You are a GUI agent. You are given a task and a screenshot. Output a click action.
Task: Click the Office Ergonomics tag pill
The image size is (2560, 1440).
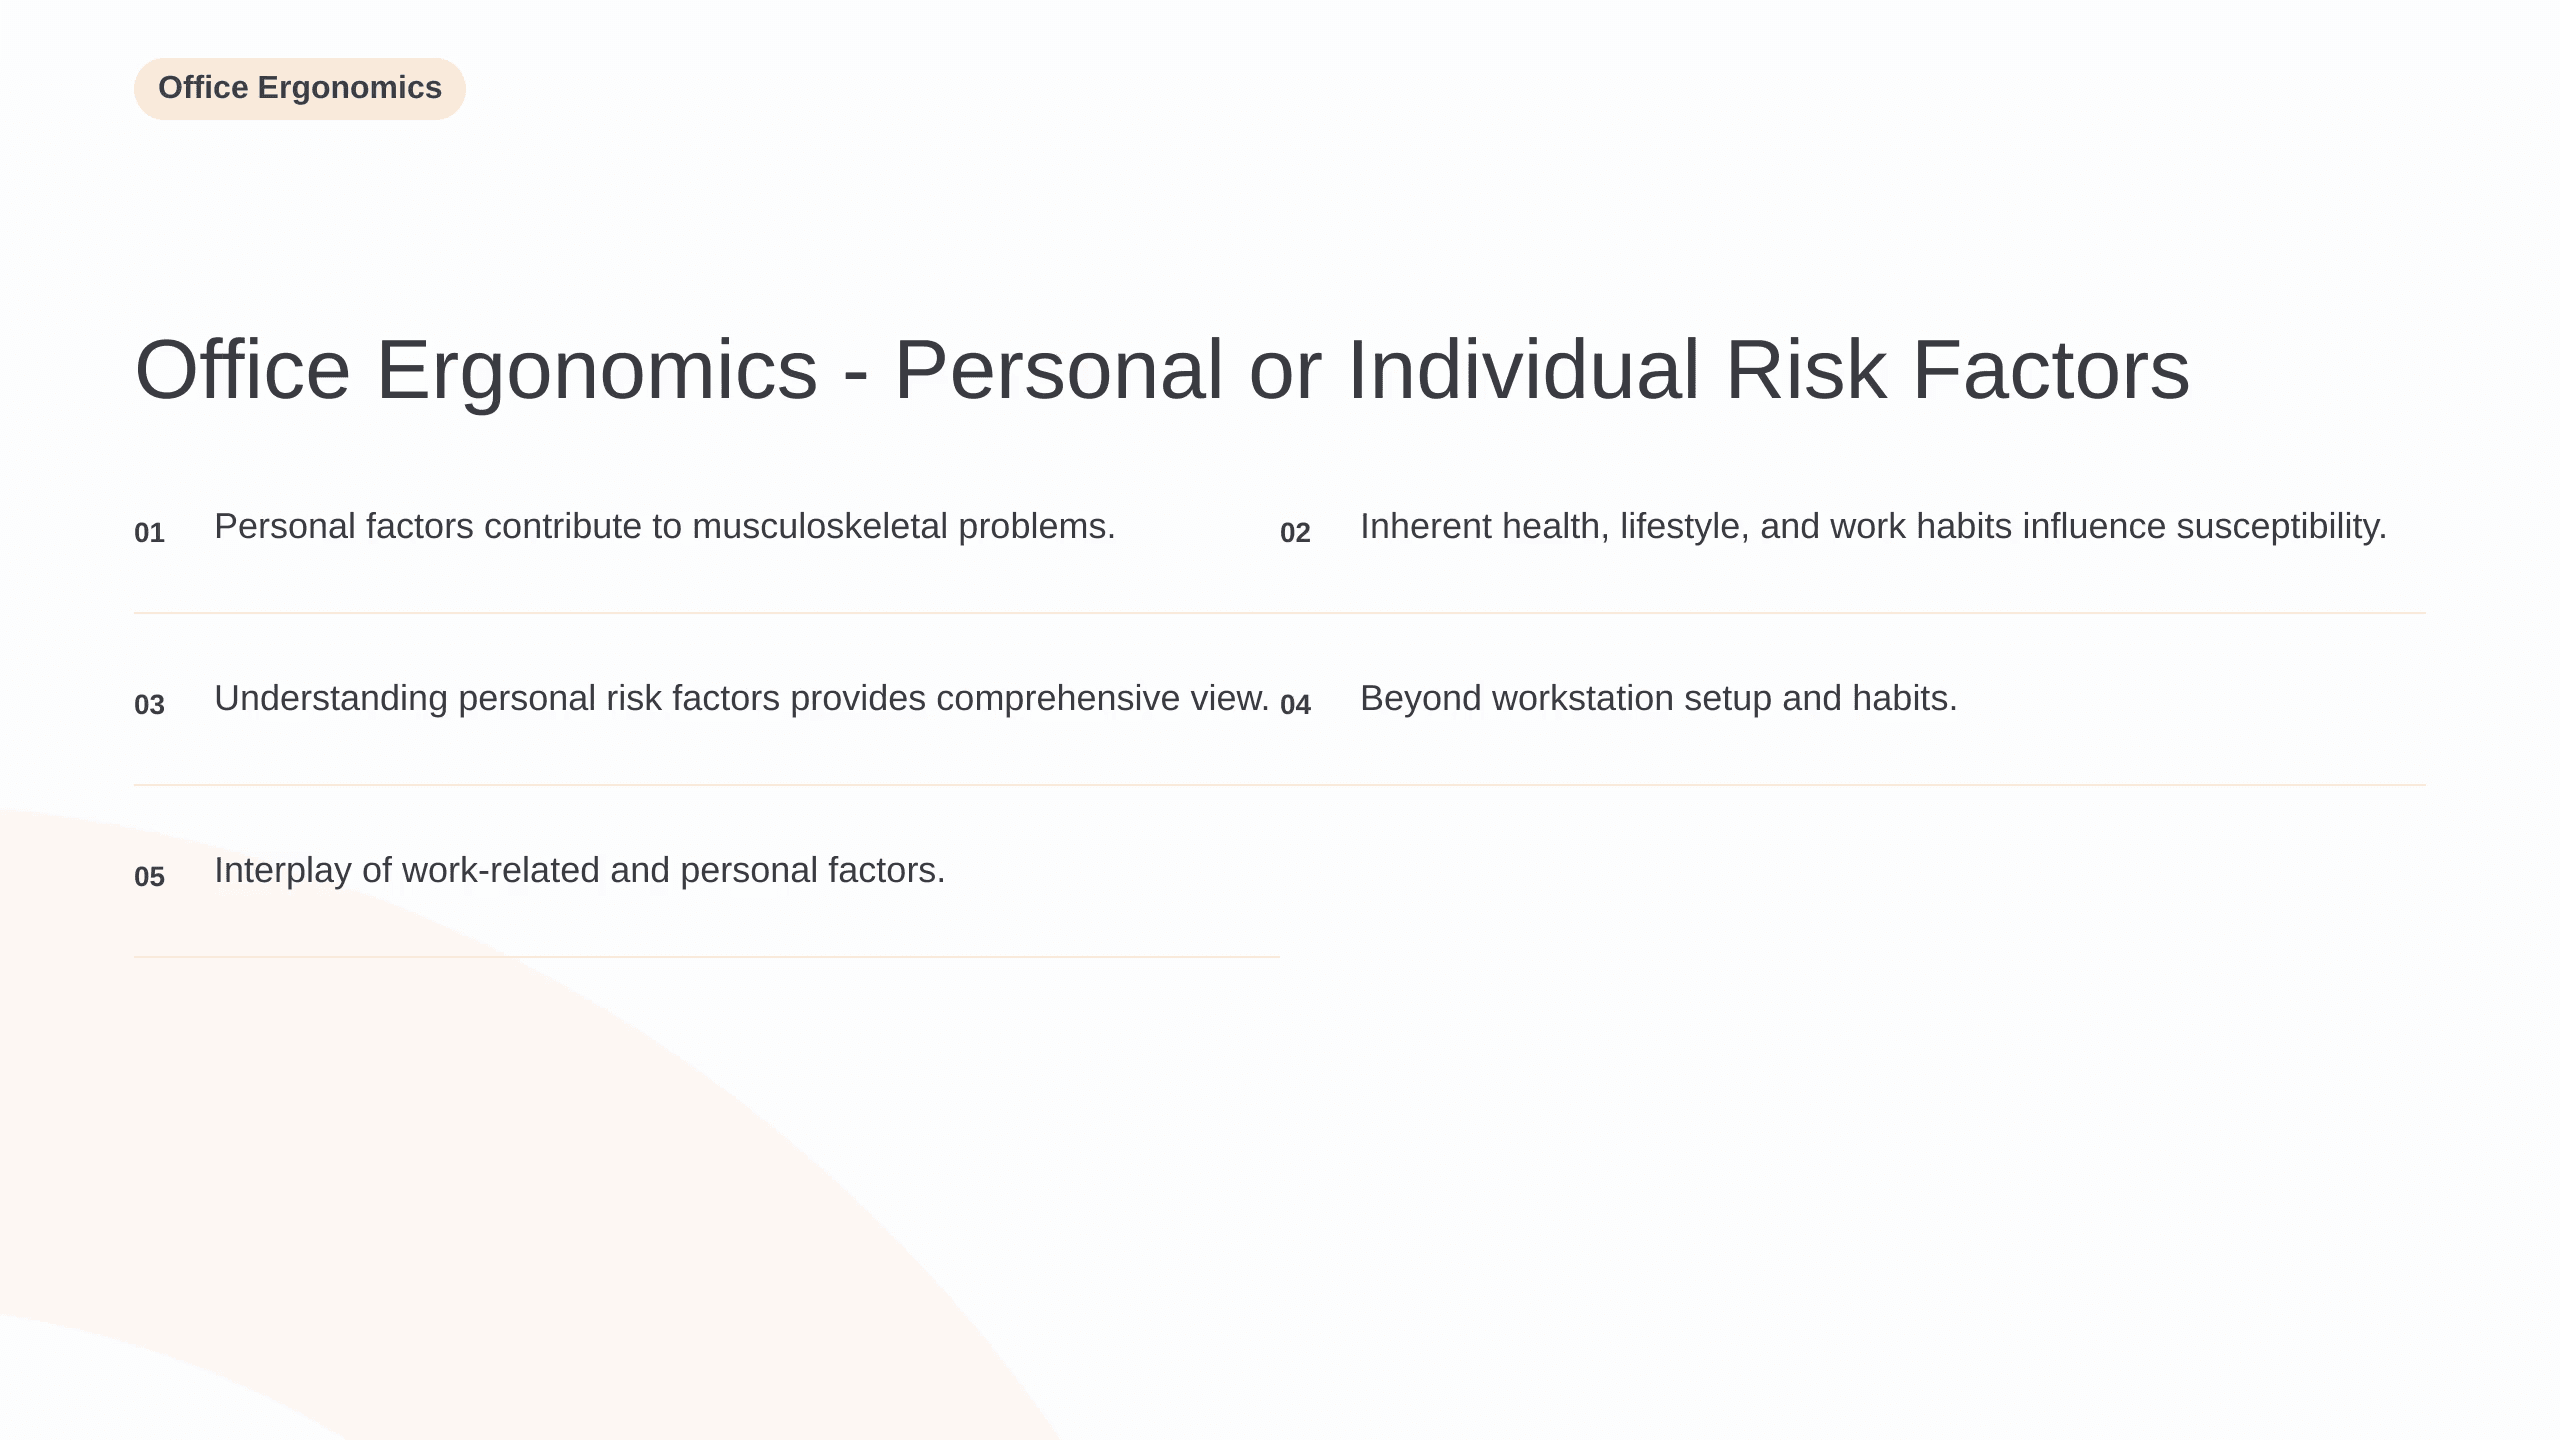tap(300, 89)
